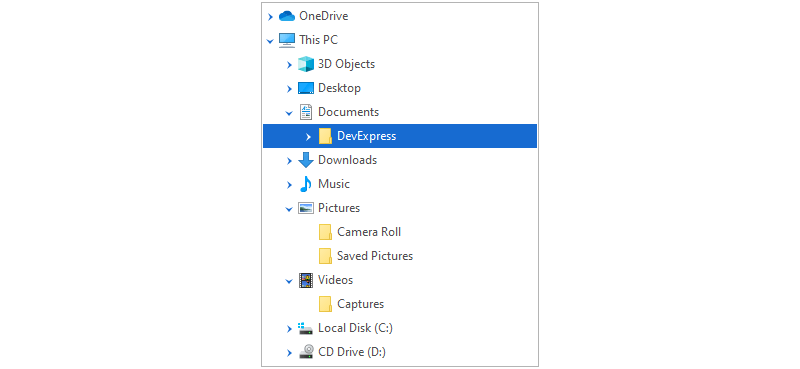Screen dimensions: 800x369
Task: Collapse the Pictures node
Action: pyautogui.click(x=289, y=209)
